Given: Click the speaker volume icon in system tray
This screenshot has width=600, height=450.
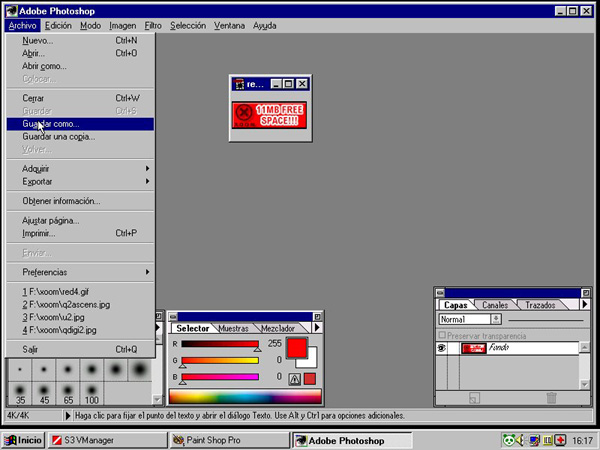Looking at the screenshot, I should (520, 440).
